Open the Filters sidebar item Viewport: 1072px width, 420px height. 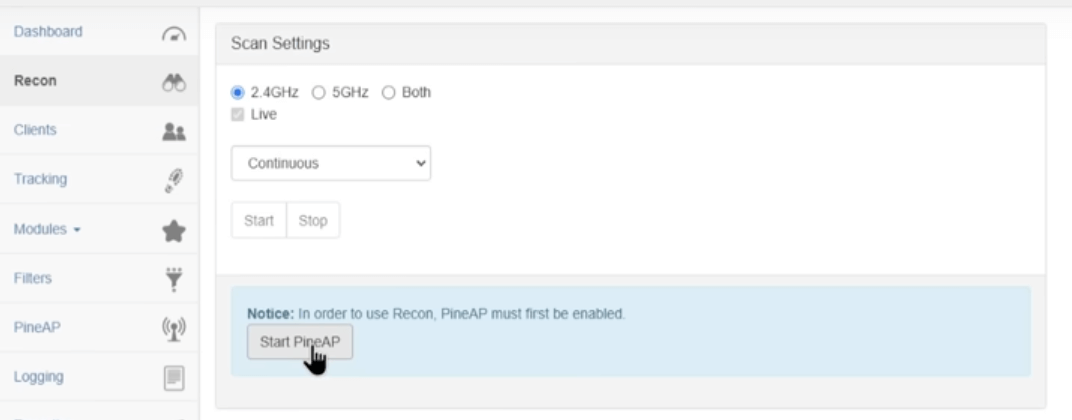click(33, 278)
